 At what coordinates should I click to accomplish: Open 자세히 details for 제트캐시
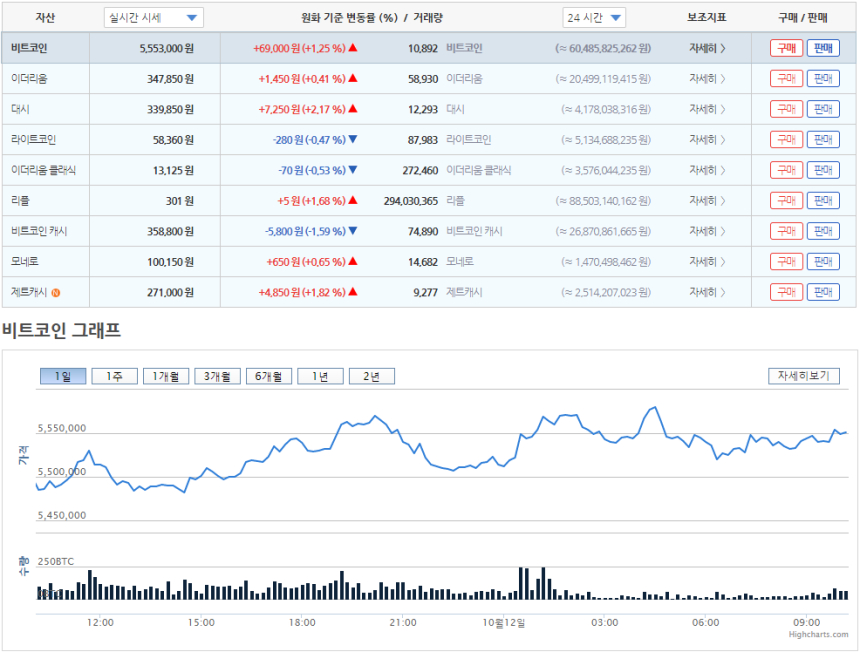coord(707,292)
